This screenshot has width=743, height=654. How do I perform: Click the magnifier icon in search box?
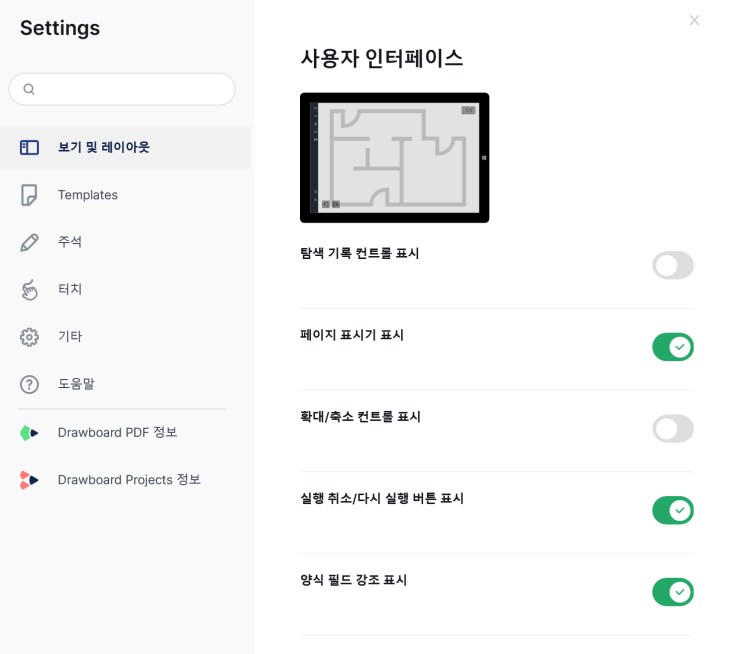tap(29, 89)
